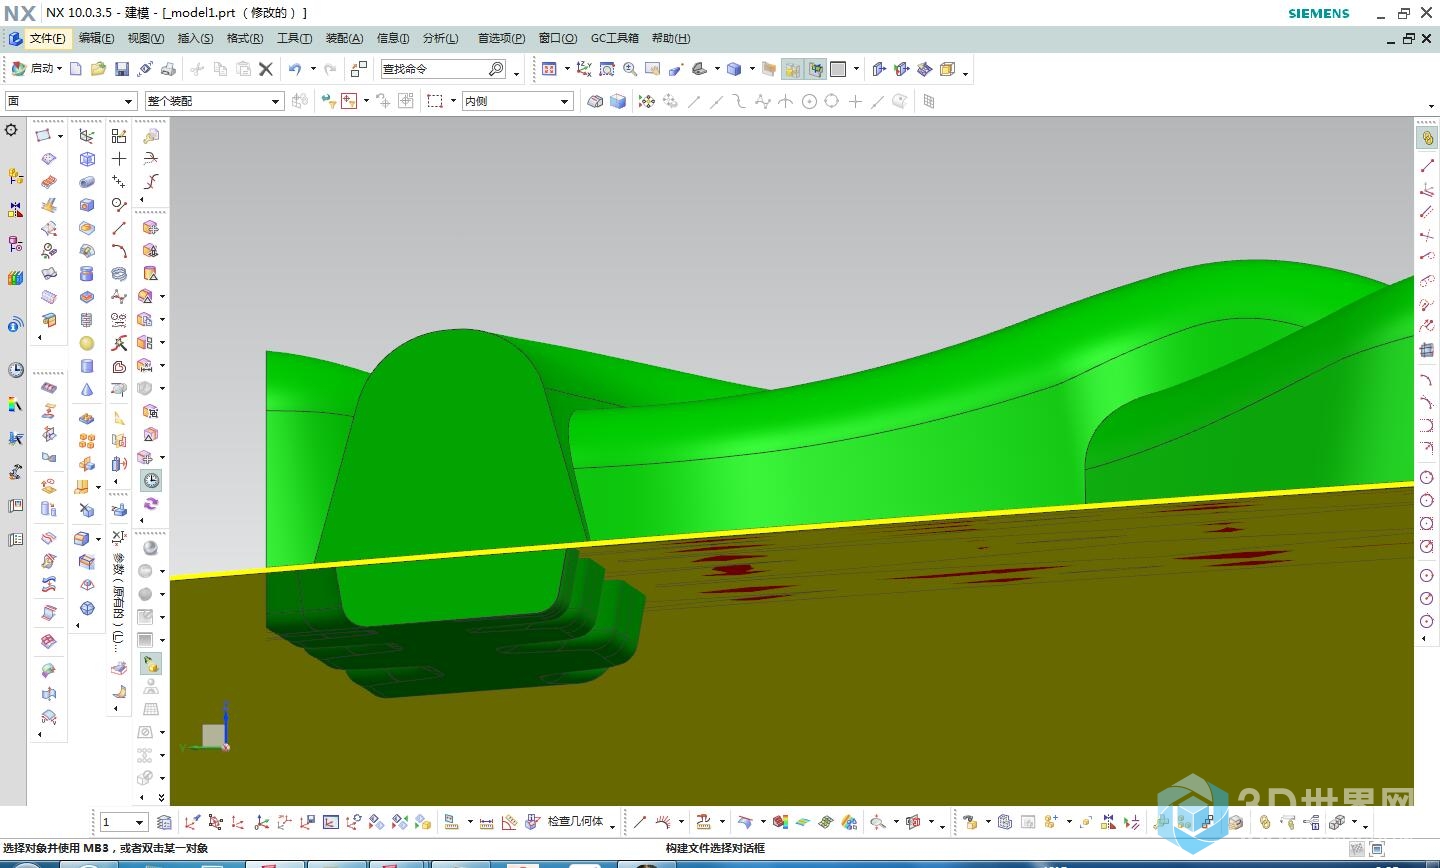Toggle the Control Point snap option

(739, 101)
